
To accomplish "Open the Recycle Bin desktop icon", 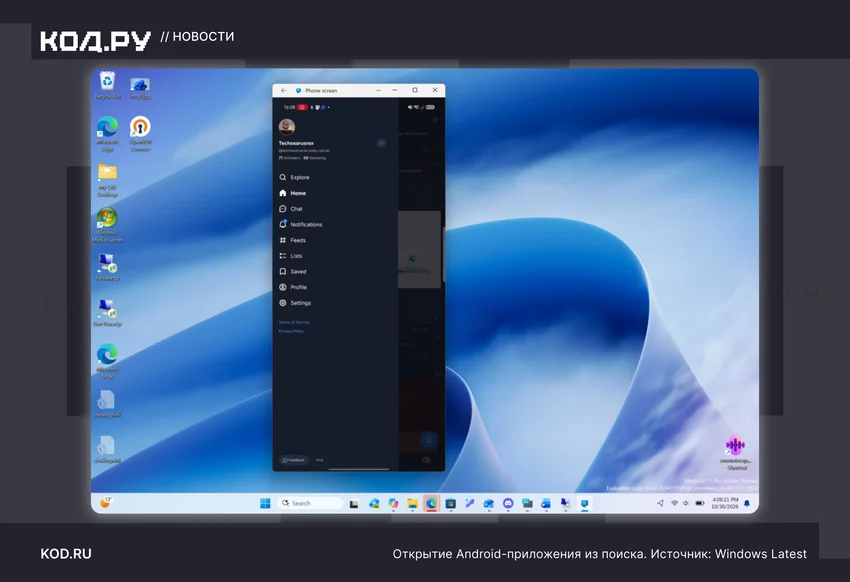I will (107, 86).
